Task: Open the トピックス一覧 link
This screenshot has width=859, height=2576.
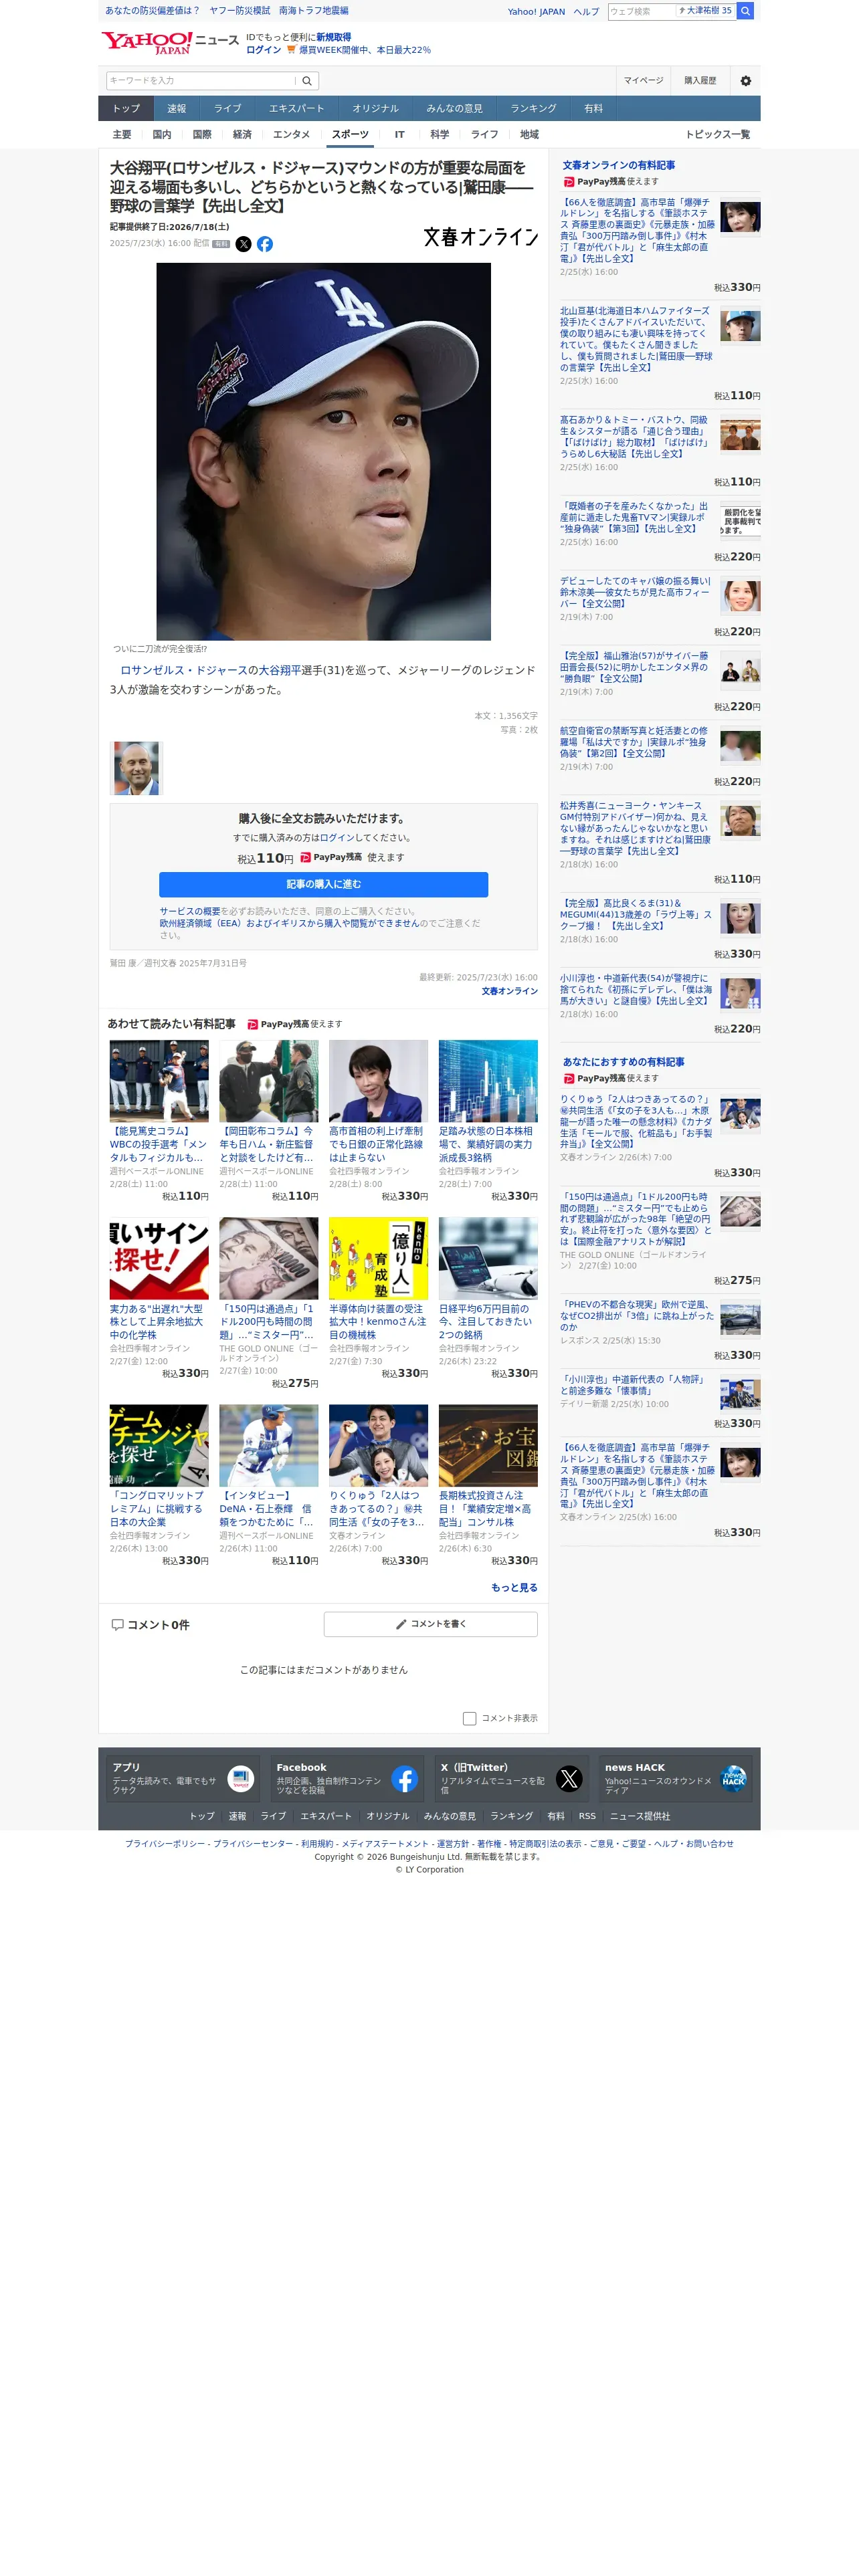Action: 717,135
